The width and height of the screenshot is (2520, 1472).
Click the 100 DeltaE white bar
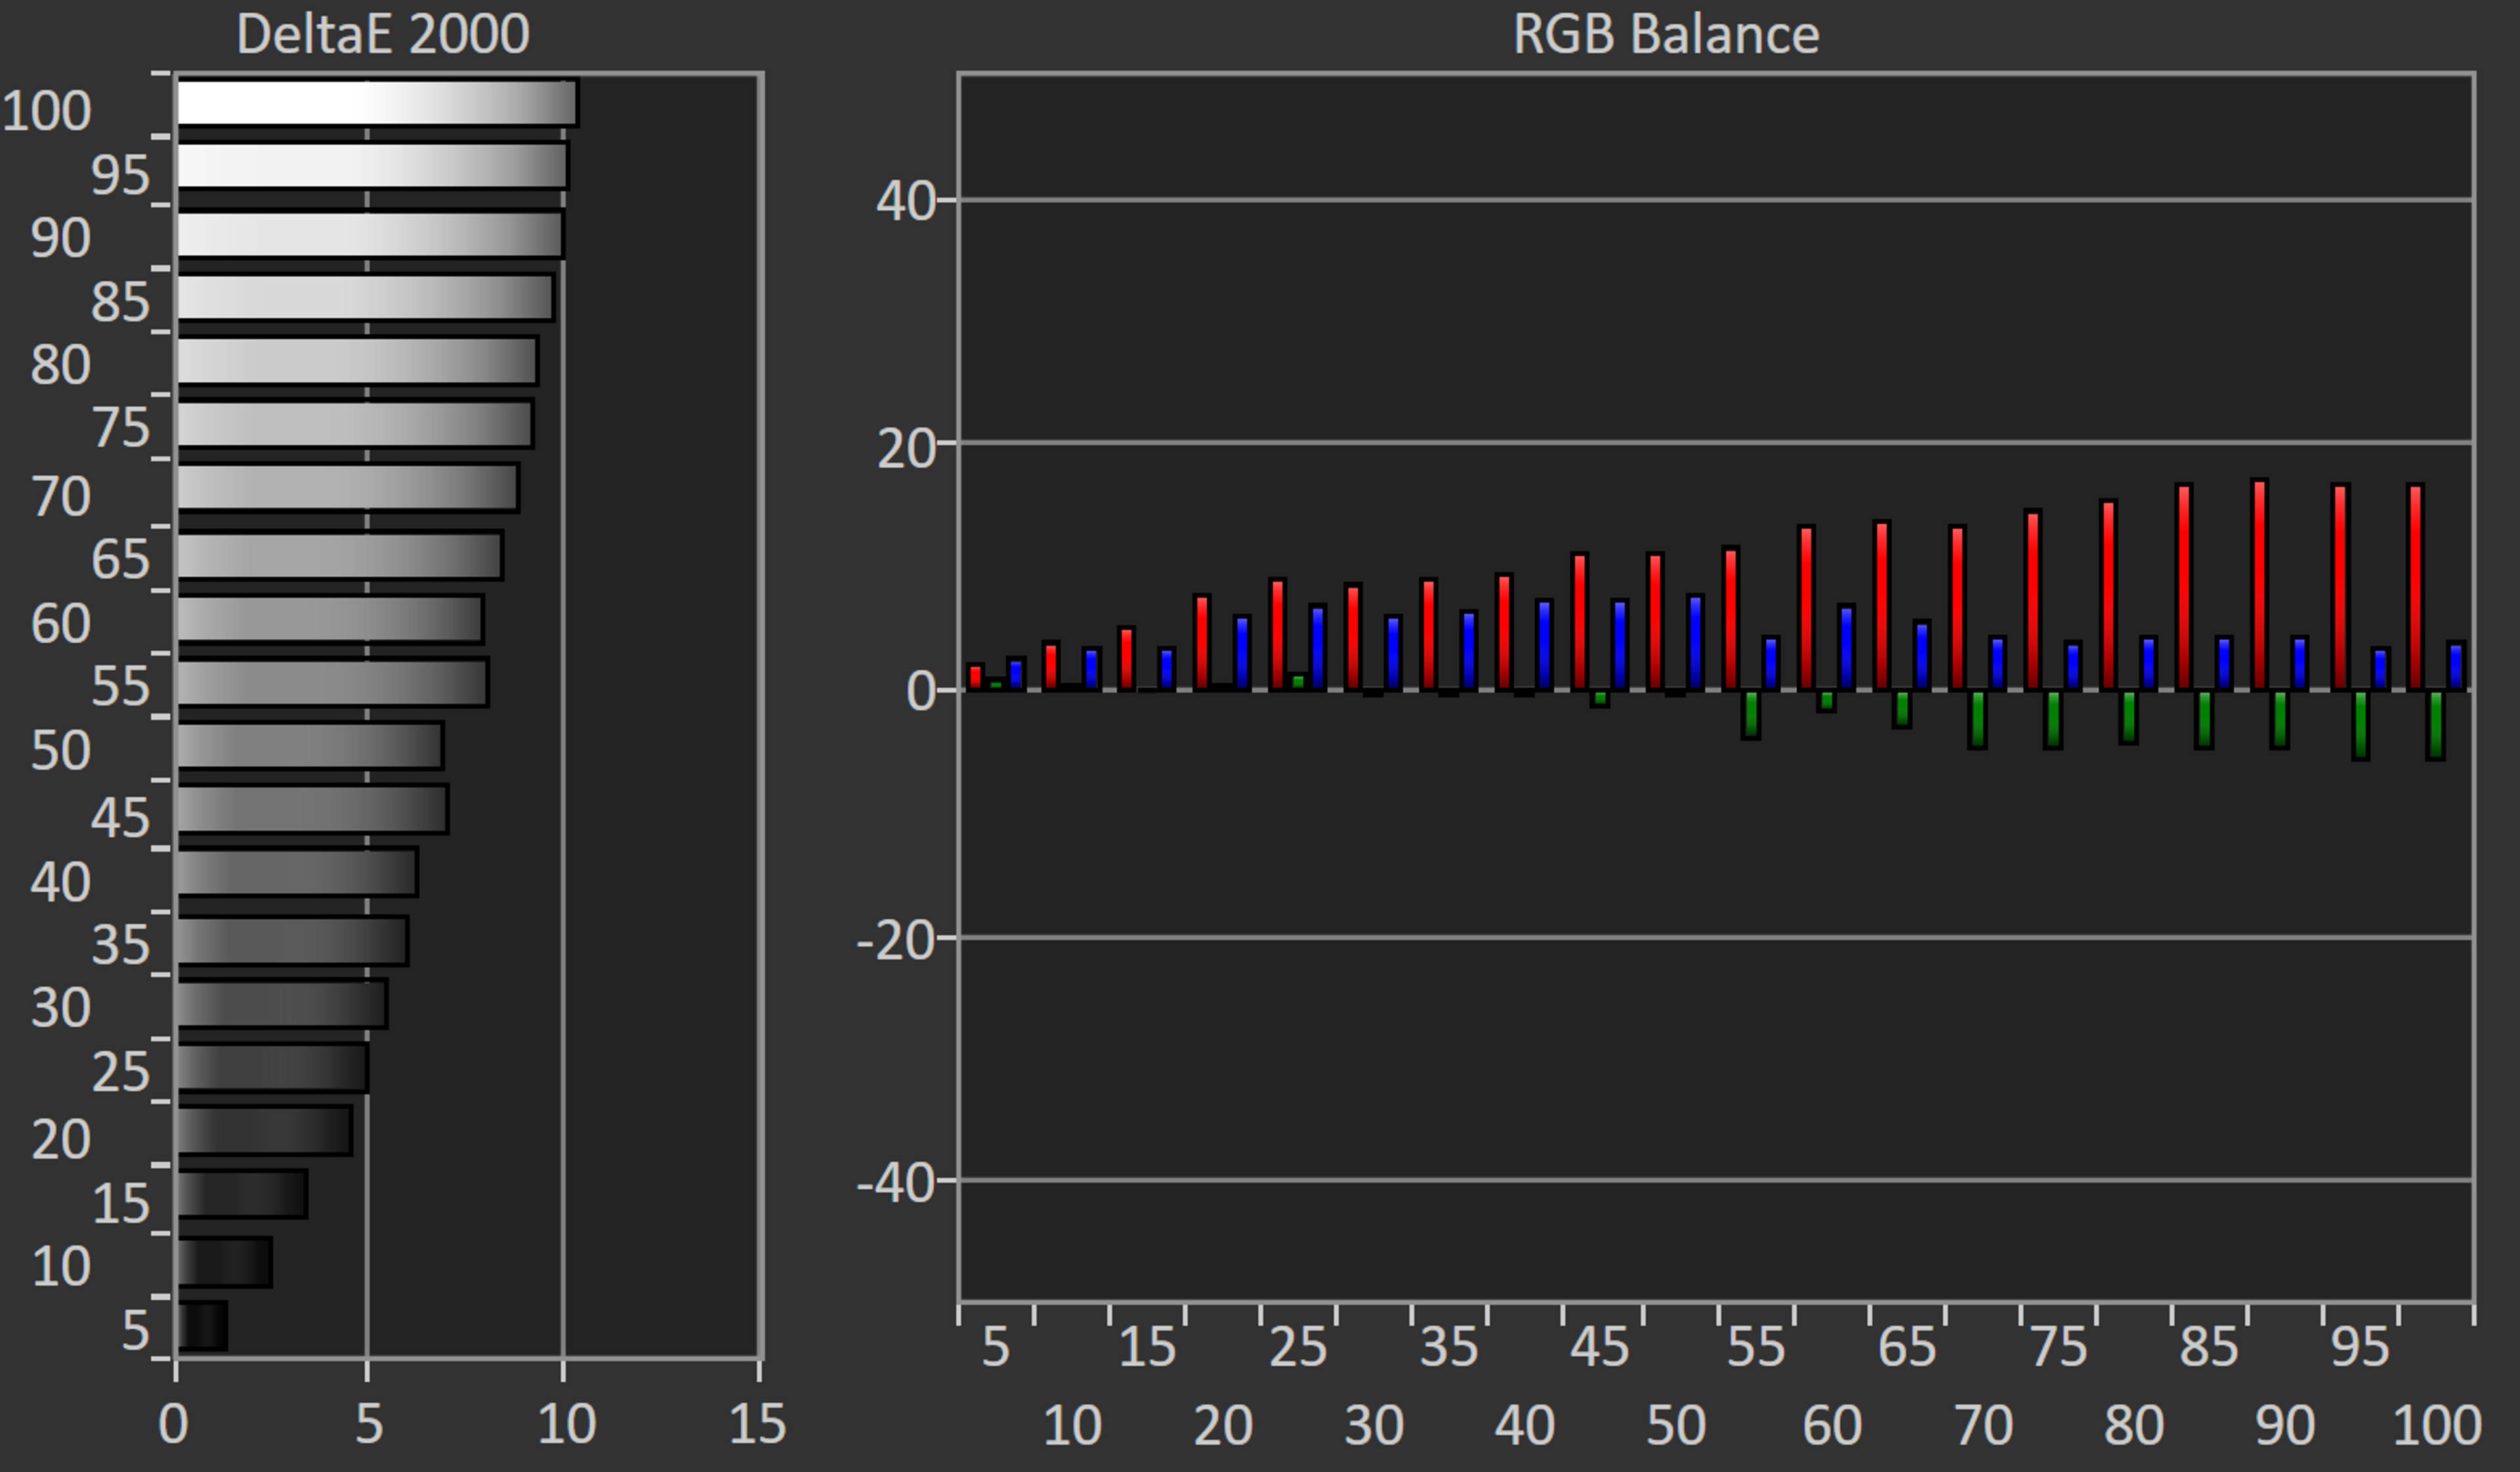376,103
